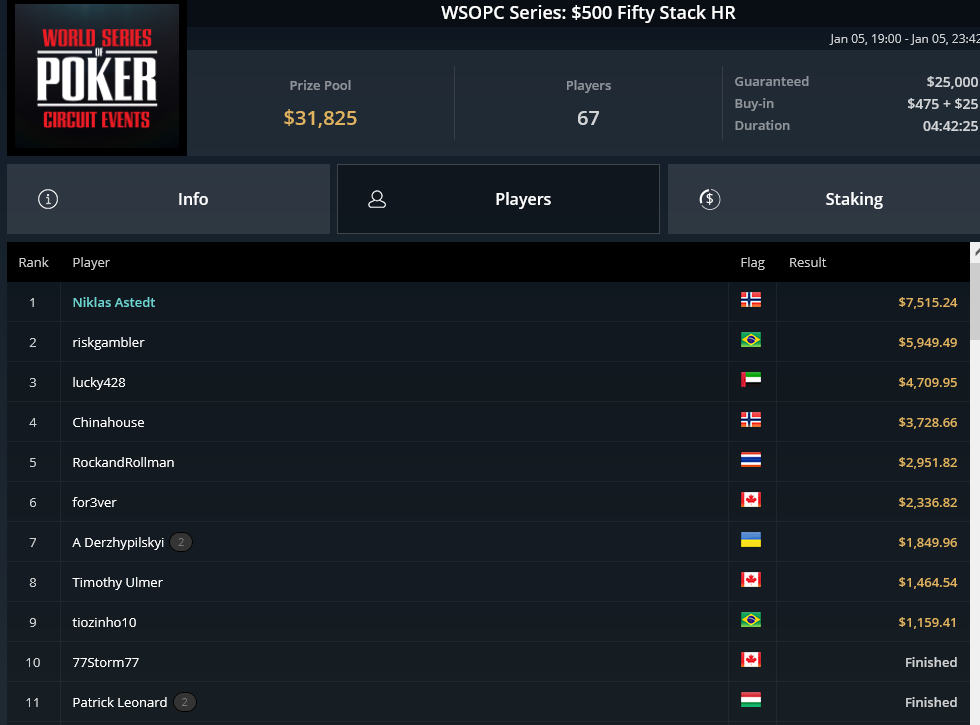Click the scrollbar up arrow of player list
980x725 pixels.
coord(975,252)
